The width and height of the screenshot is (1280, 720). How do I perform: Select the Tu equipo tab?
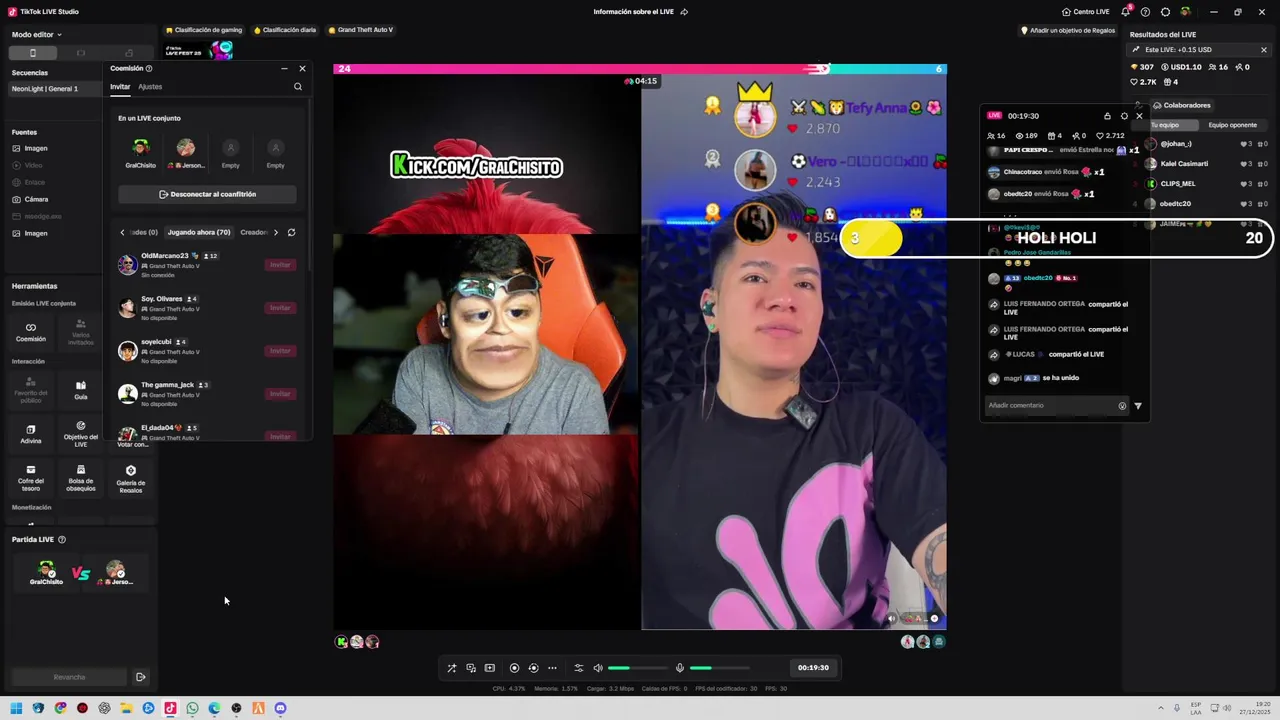point(1165,125)
